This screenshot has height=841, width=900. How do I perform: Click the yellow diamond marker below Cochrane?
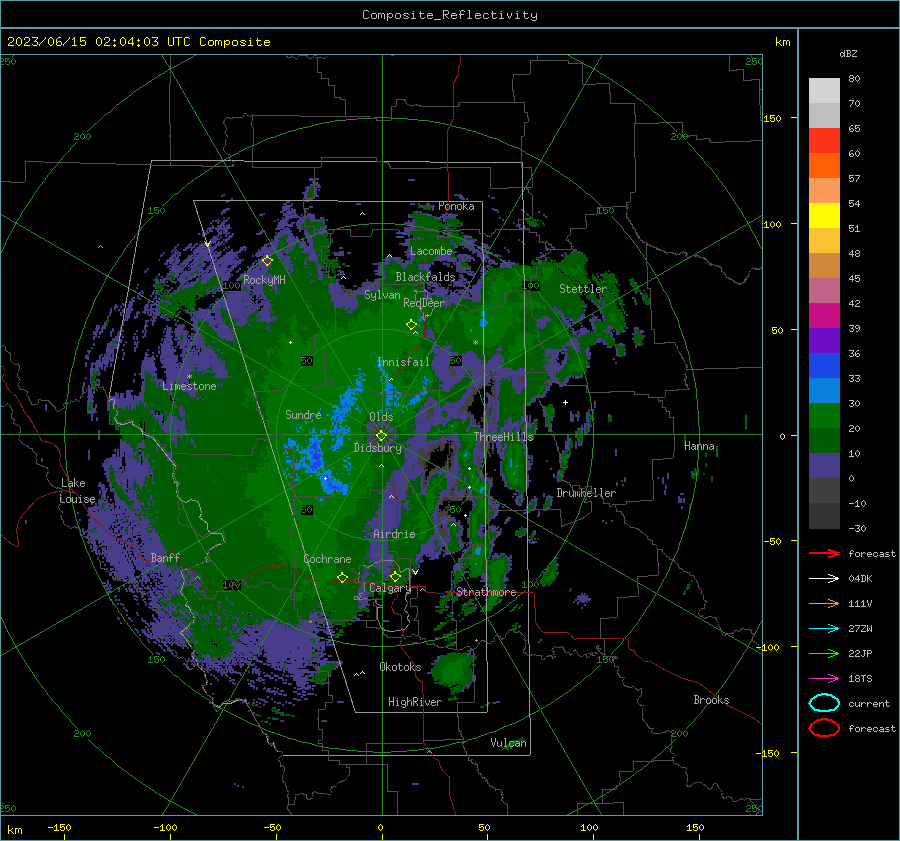pos(342,578)
